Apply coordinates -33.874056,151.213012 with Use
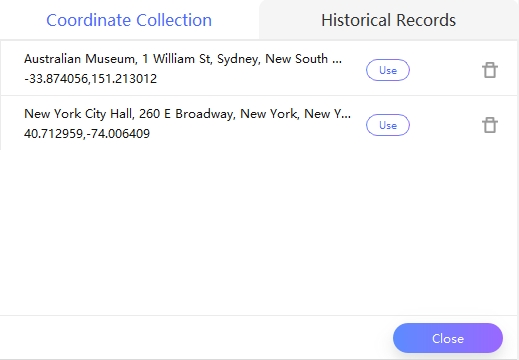The image size is (519, 360). [388, 70]
